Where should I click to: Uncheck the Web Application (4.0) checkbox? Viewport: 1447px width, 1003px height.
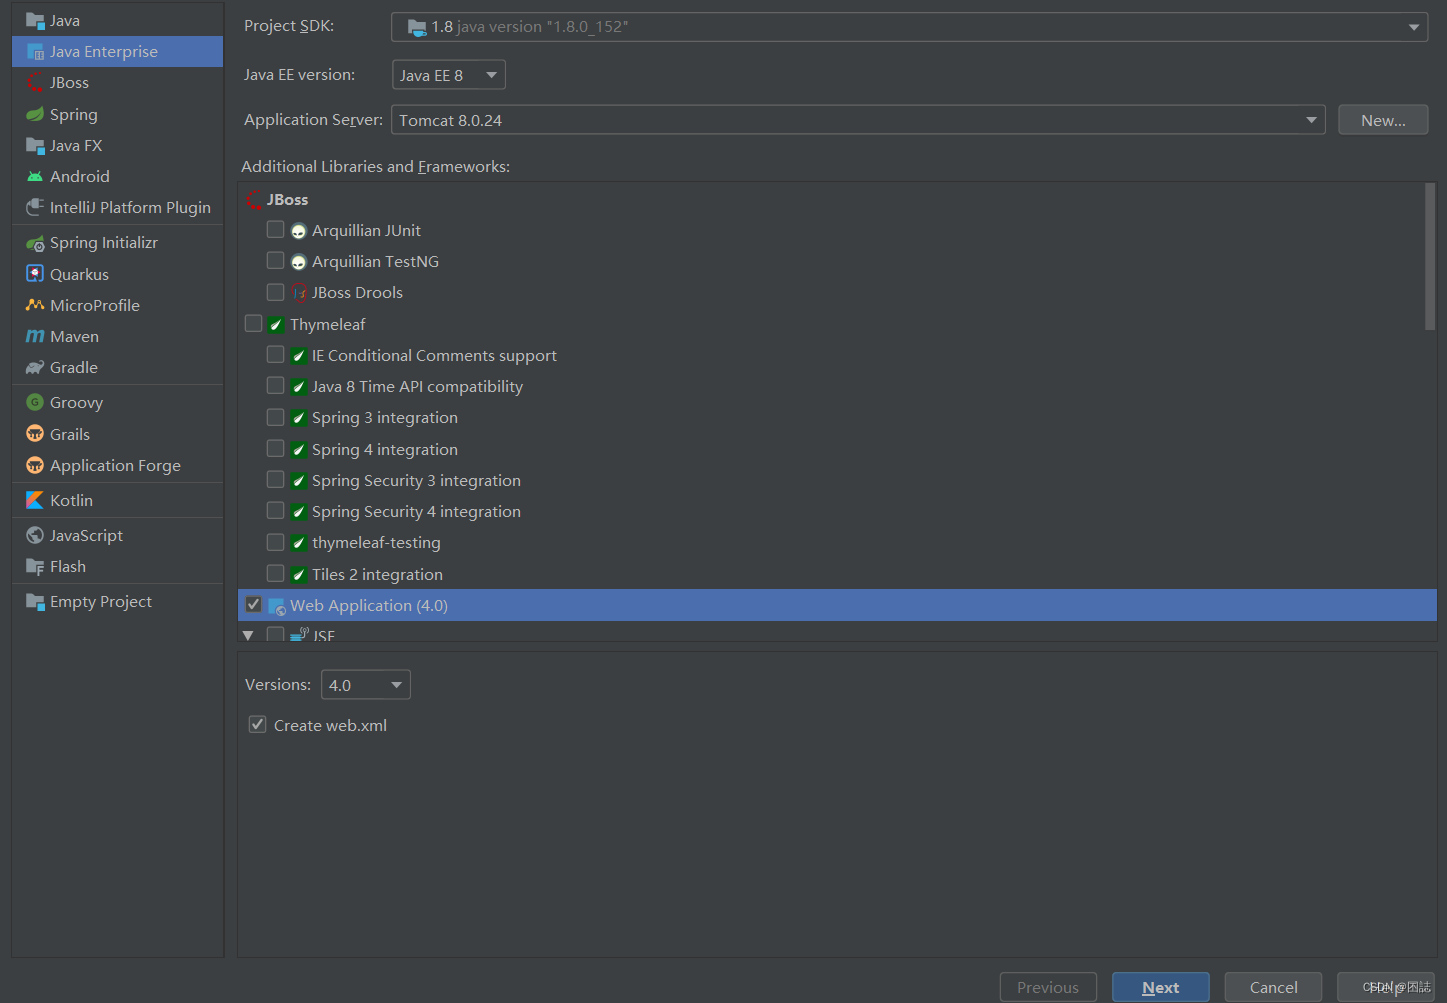point(253,605)
